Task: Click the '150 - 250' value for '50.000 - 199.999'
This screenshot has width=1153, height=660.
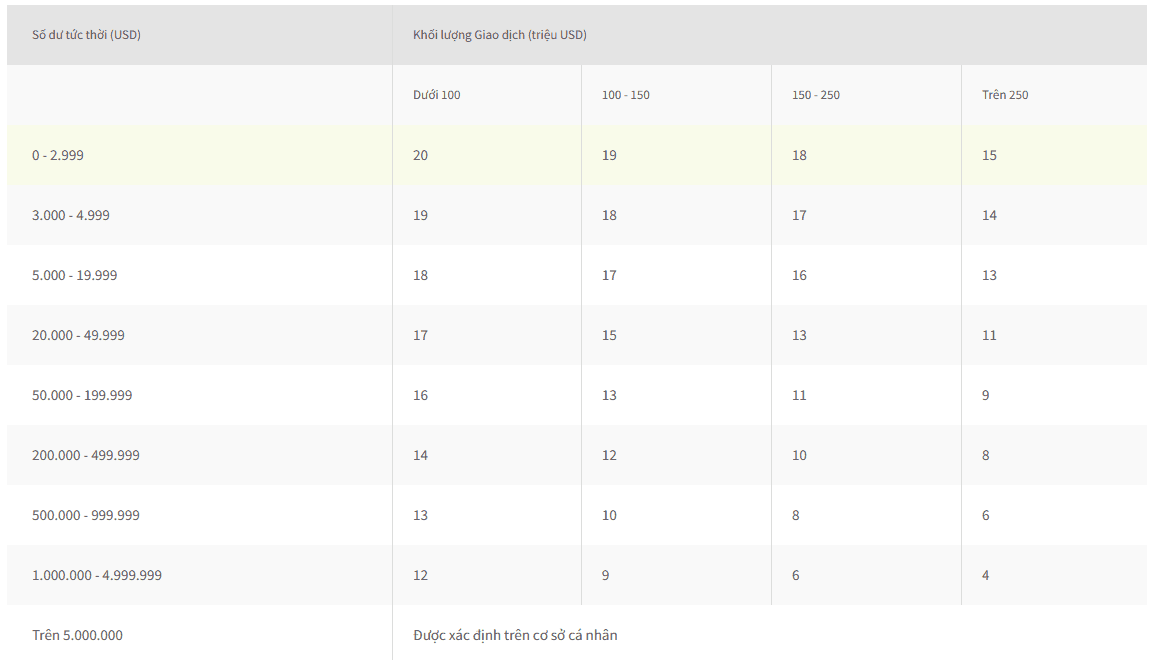Action: [x=799, y=395]
